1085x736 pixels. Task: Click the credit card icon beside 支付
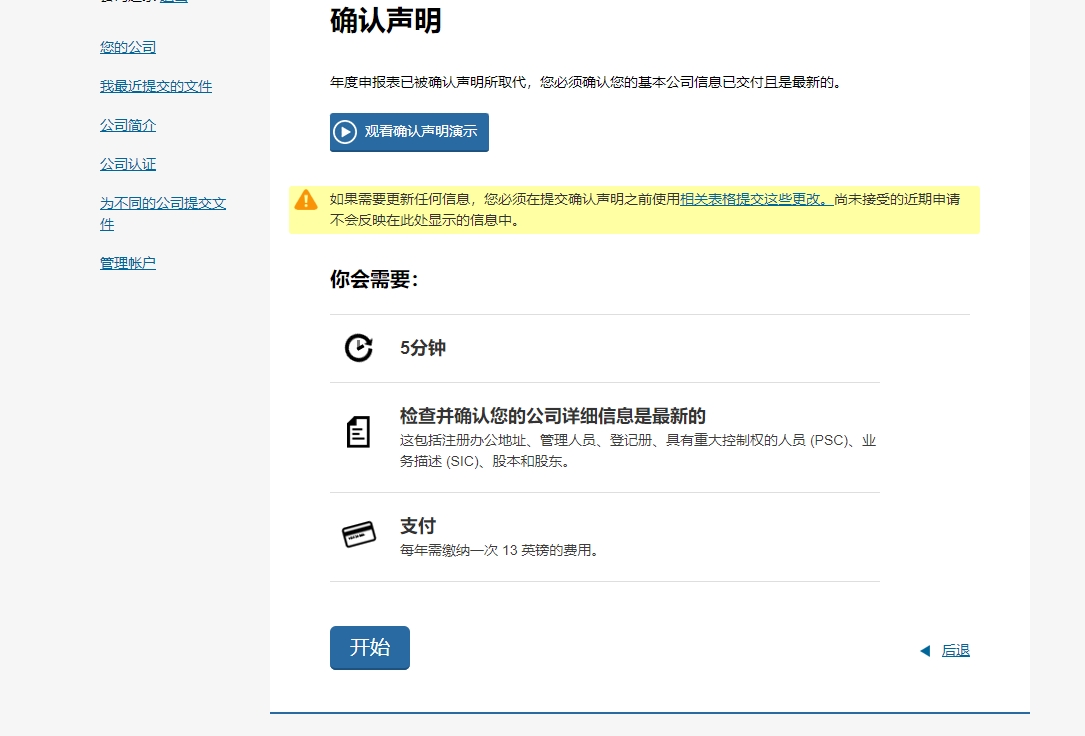coord(358,535)
